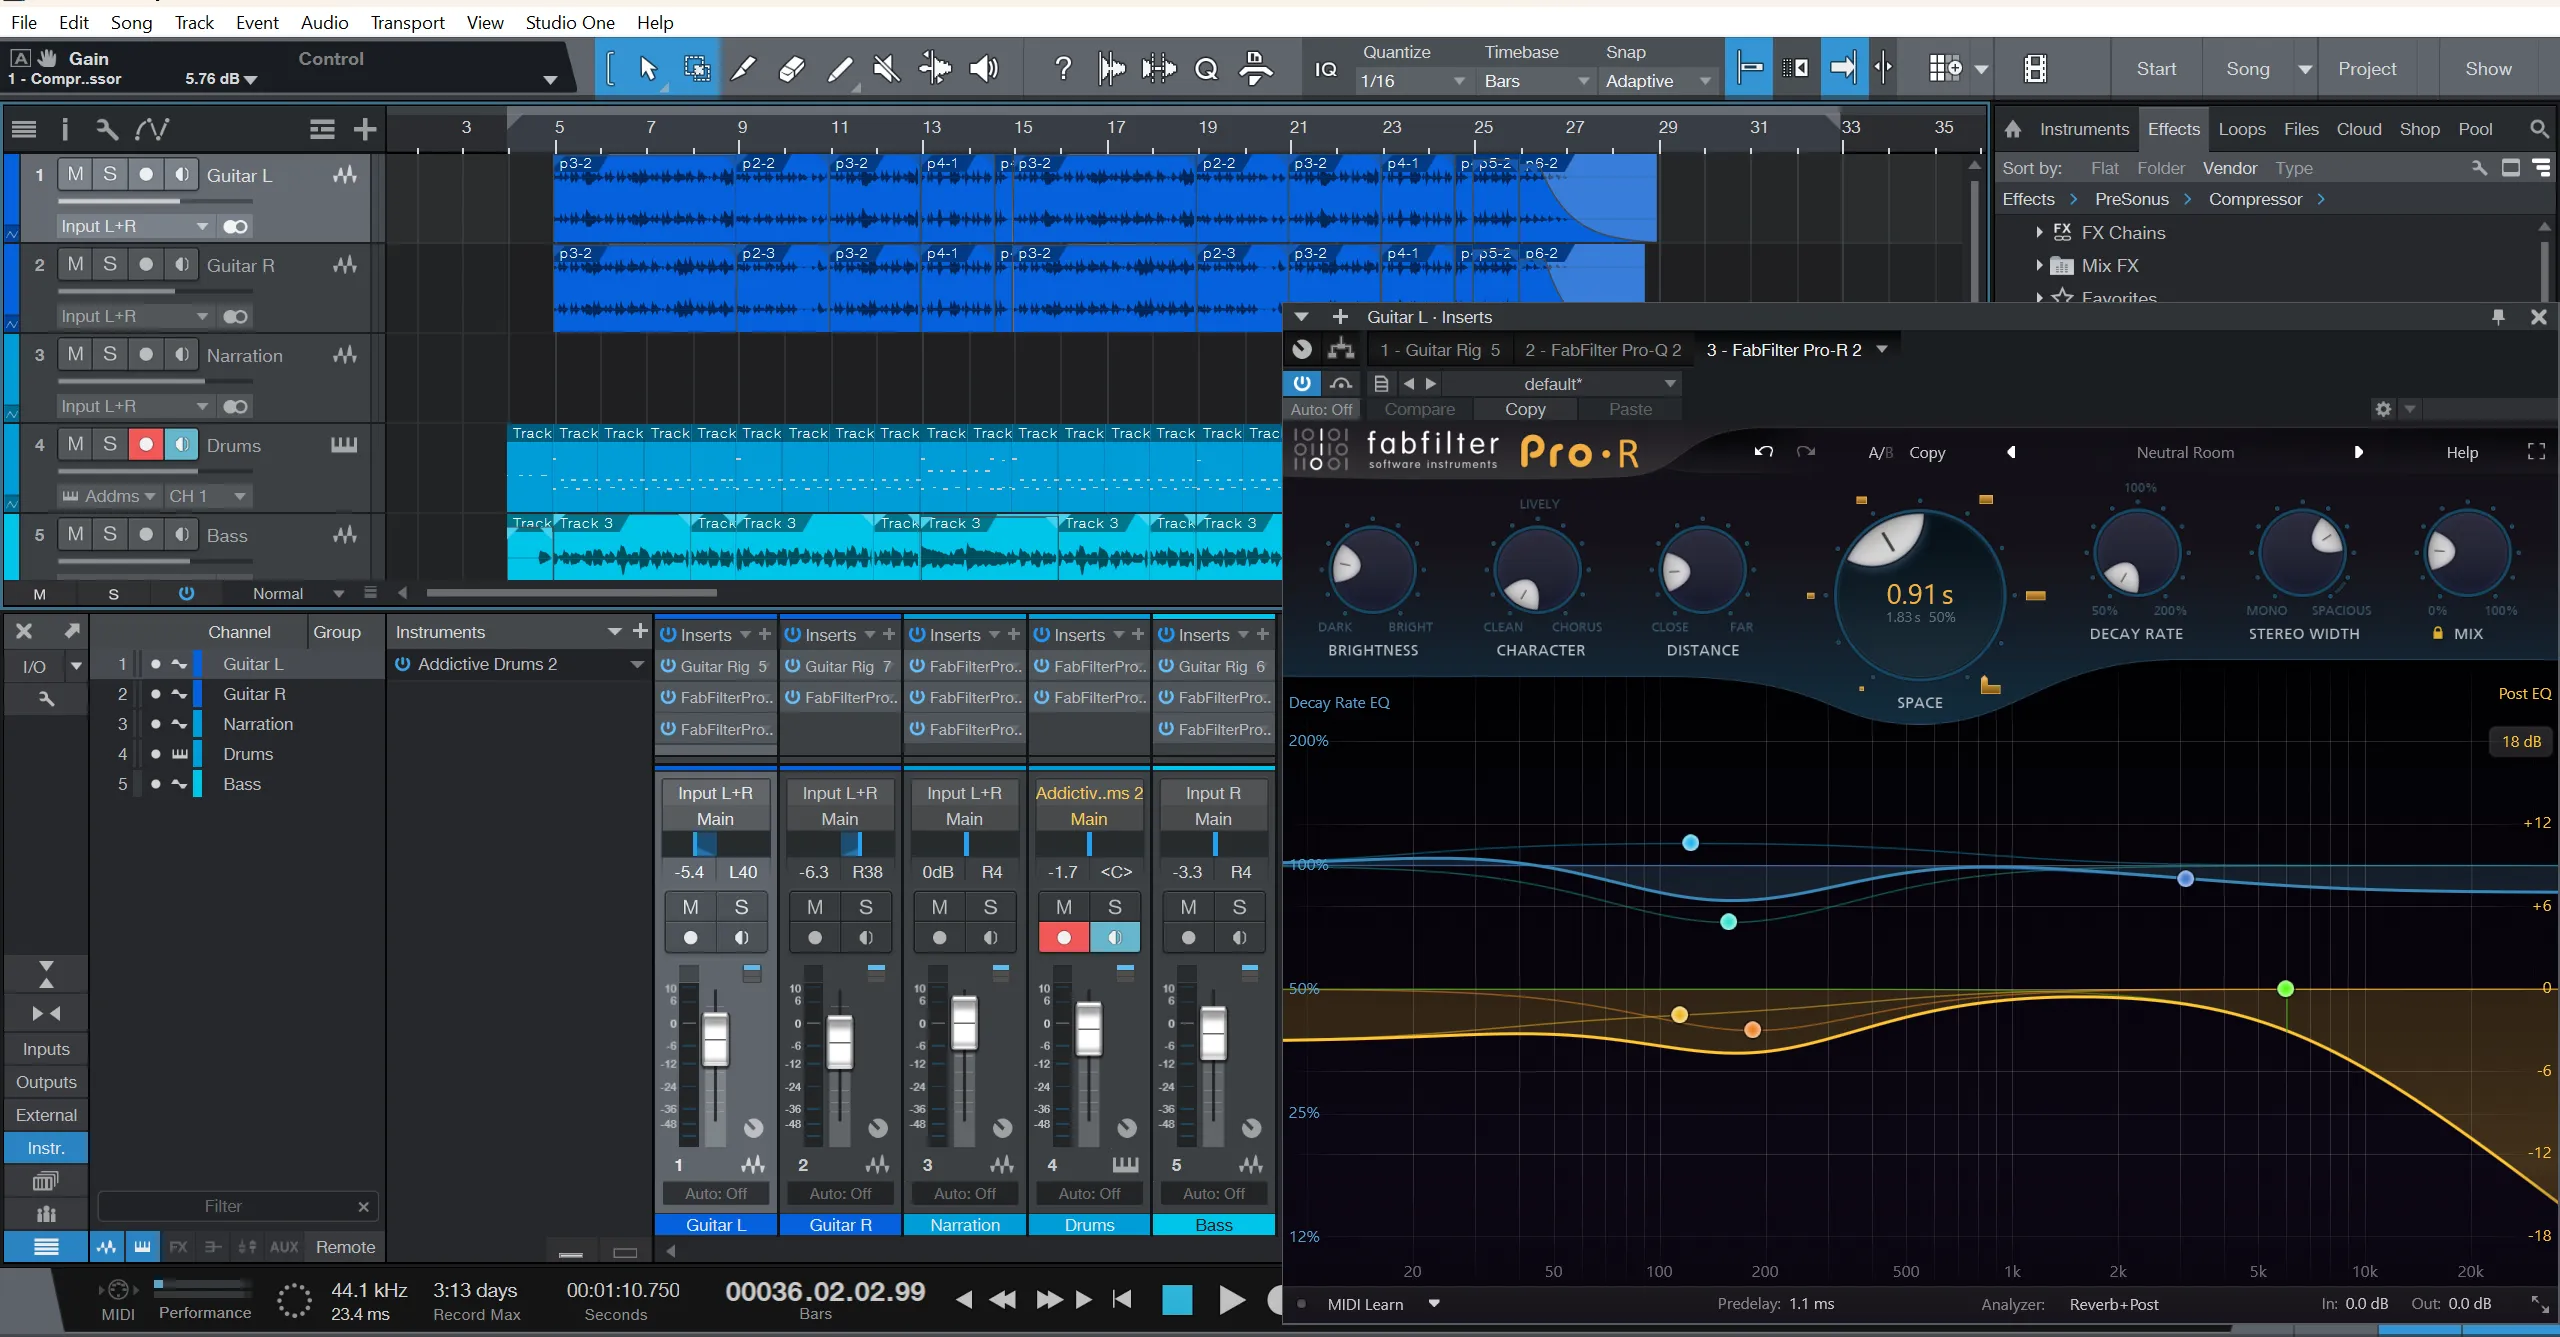The height and width of the screenshot is (1337, 2560).
Task: Select next Pro-R preset arrow
Action: [2359, 452]
